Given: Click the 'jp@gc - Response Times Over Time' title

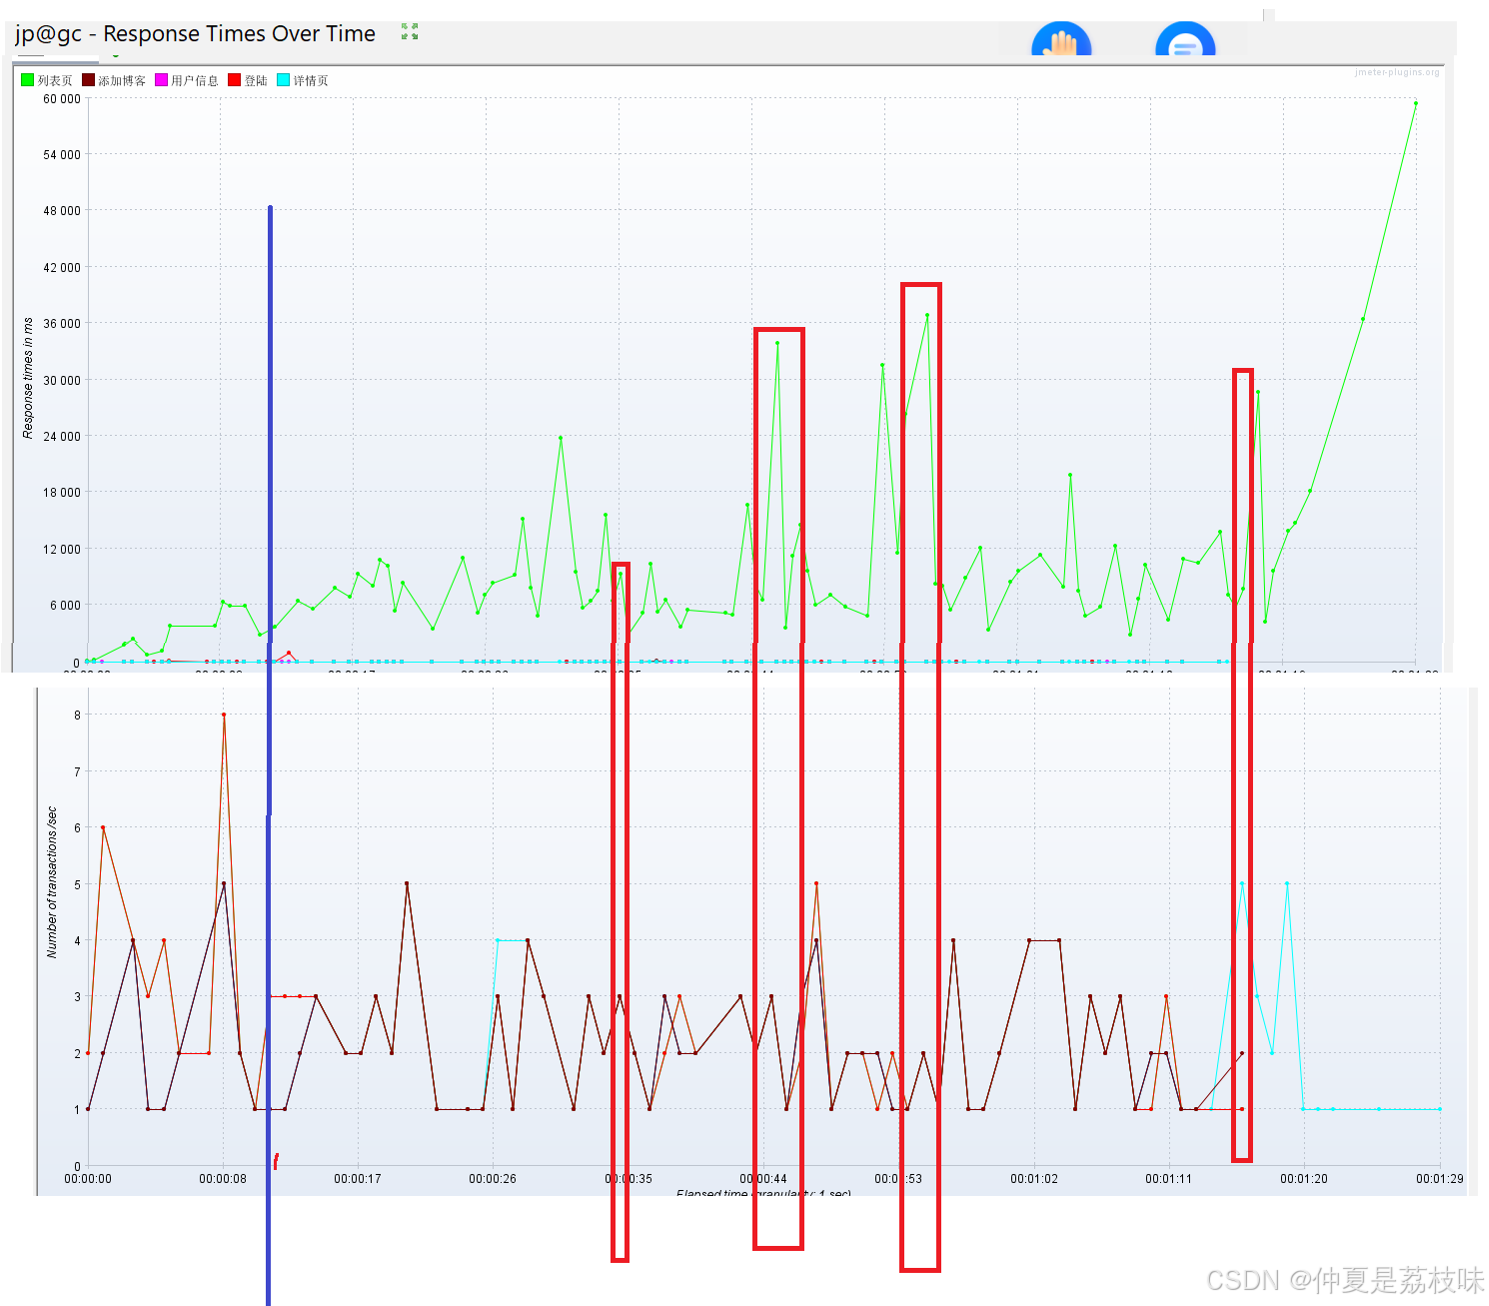Looking at the screenshot, I should tap(195, 34).
